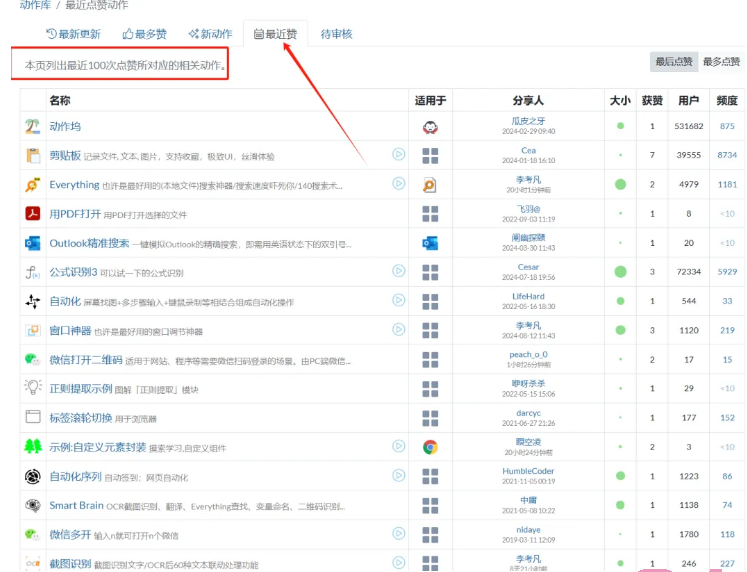Screen dimensions: 747x572
Task: Click the Outlook精准搜索 action icon
Action: (33, 243)
